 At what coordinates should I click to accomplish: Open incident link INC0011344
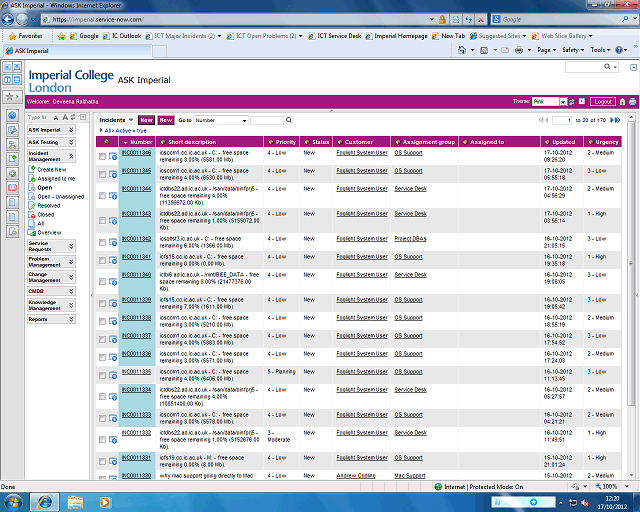(x=136, y=188)
